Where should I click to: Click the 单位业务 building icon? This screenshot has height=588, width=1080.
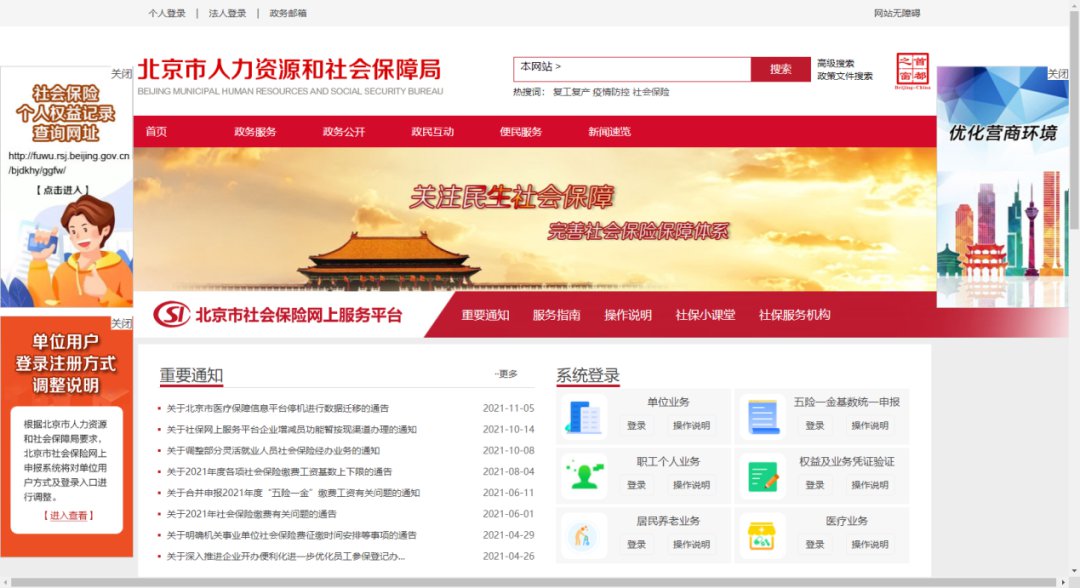coord(583,417)
